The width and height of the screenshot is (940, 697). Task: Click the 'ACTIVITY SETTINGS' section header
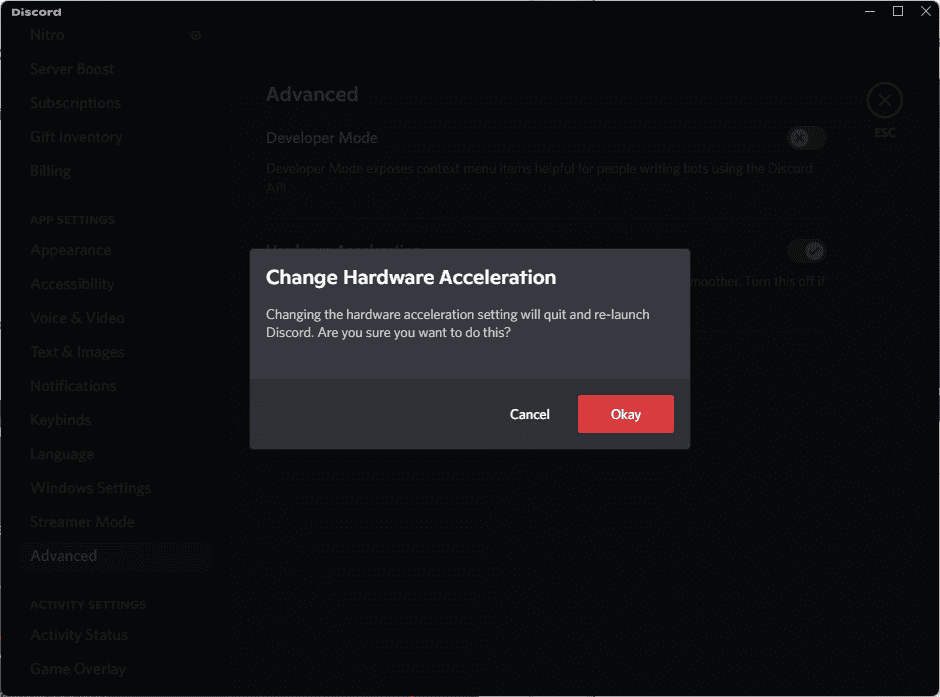tap(88, 605)
